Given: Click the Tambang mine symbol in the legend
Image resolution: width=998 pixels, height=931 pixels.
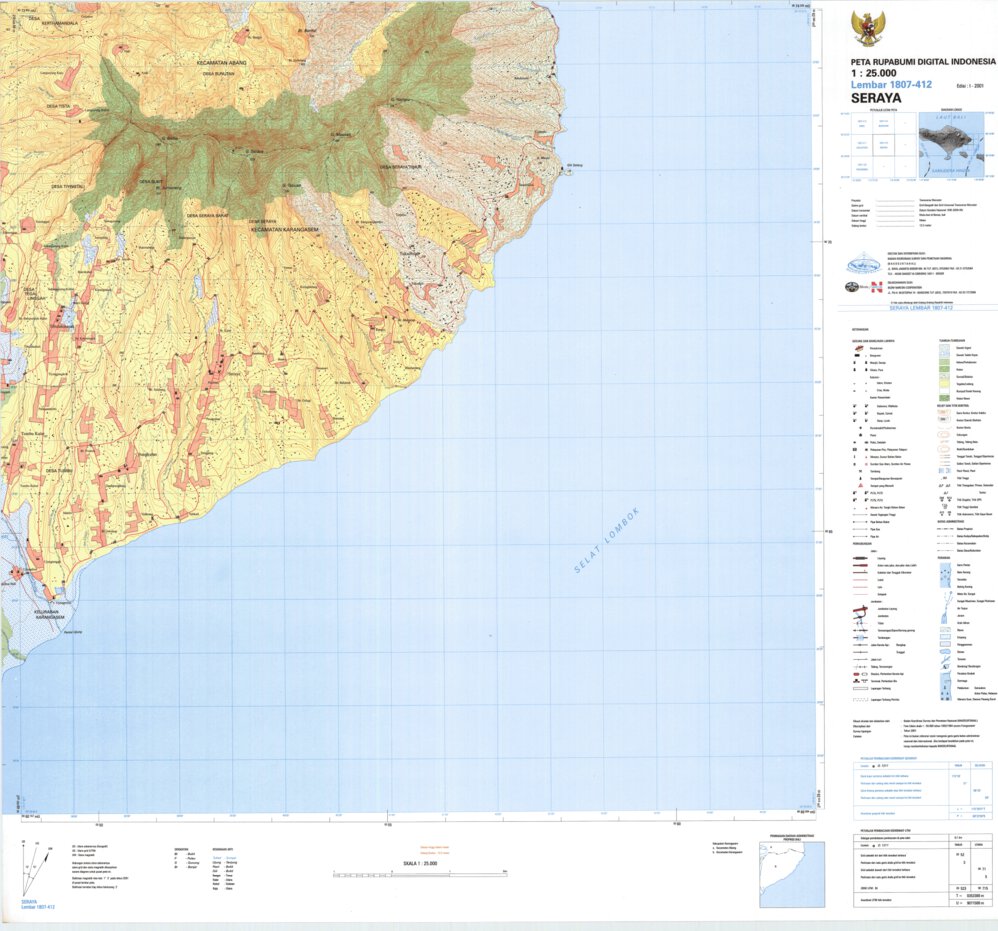Looking at the screenshot, I should tap(858, 471).
